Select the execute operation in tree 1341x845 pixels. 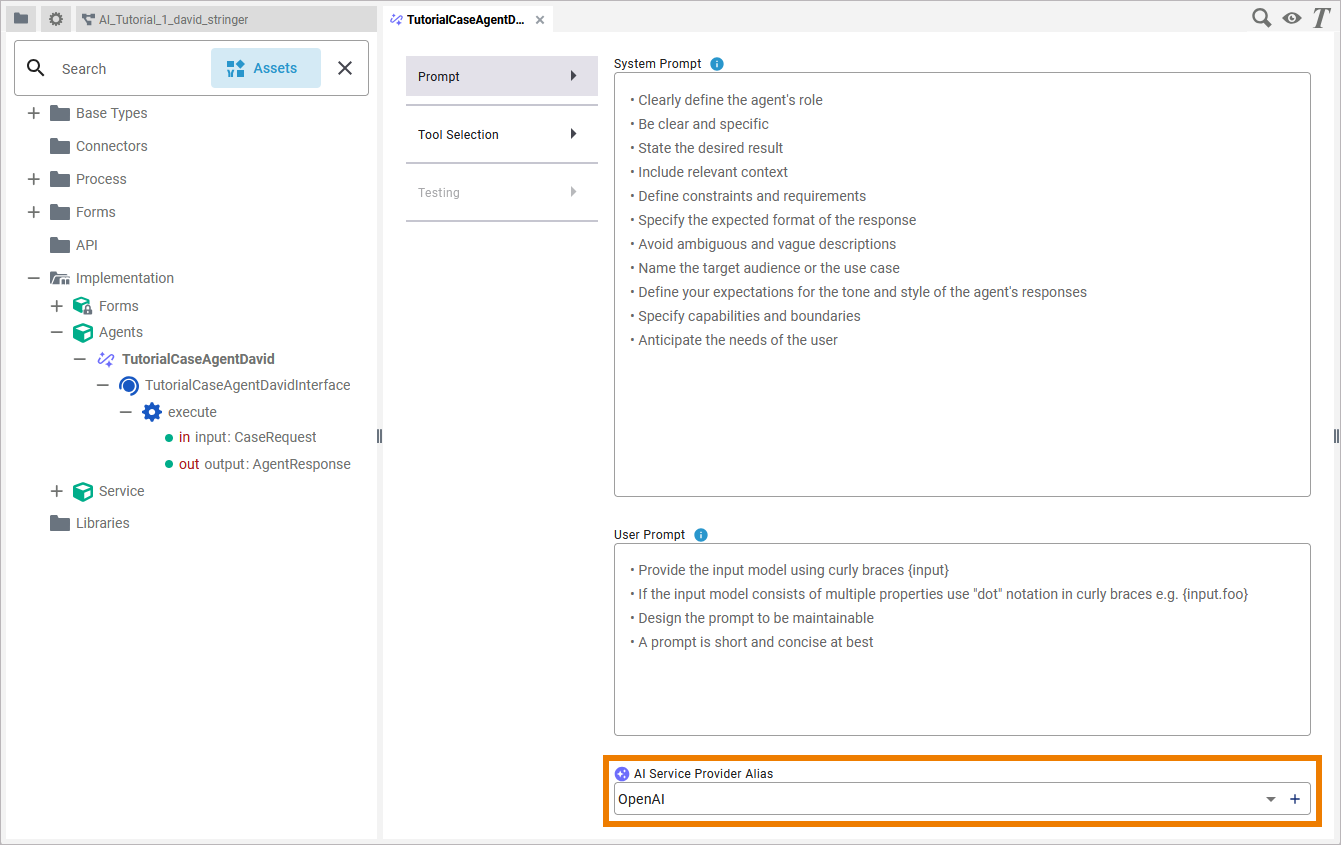[x=192, y=412]
